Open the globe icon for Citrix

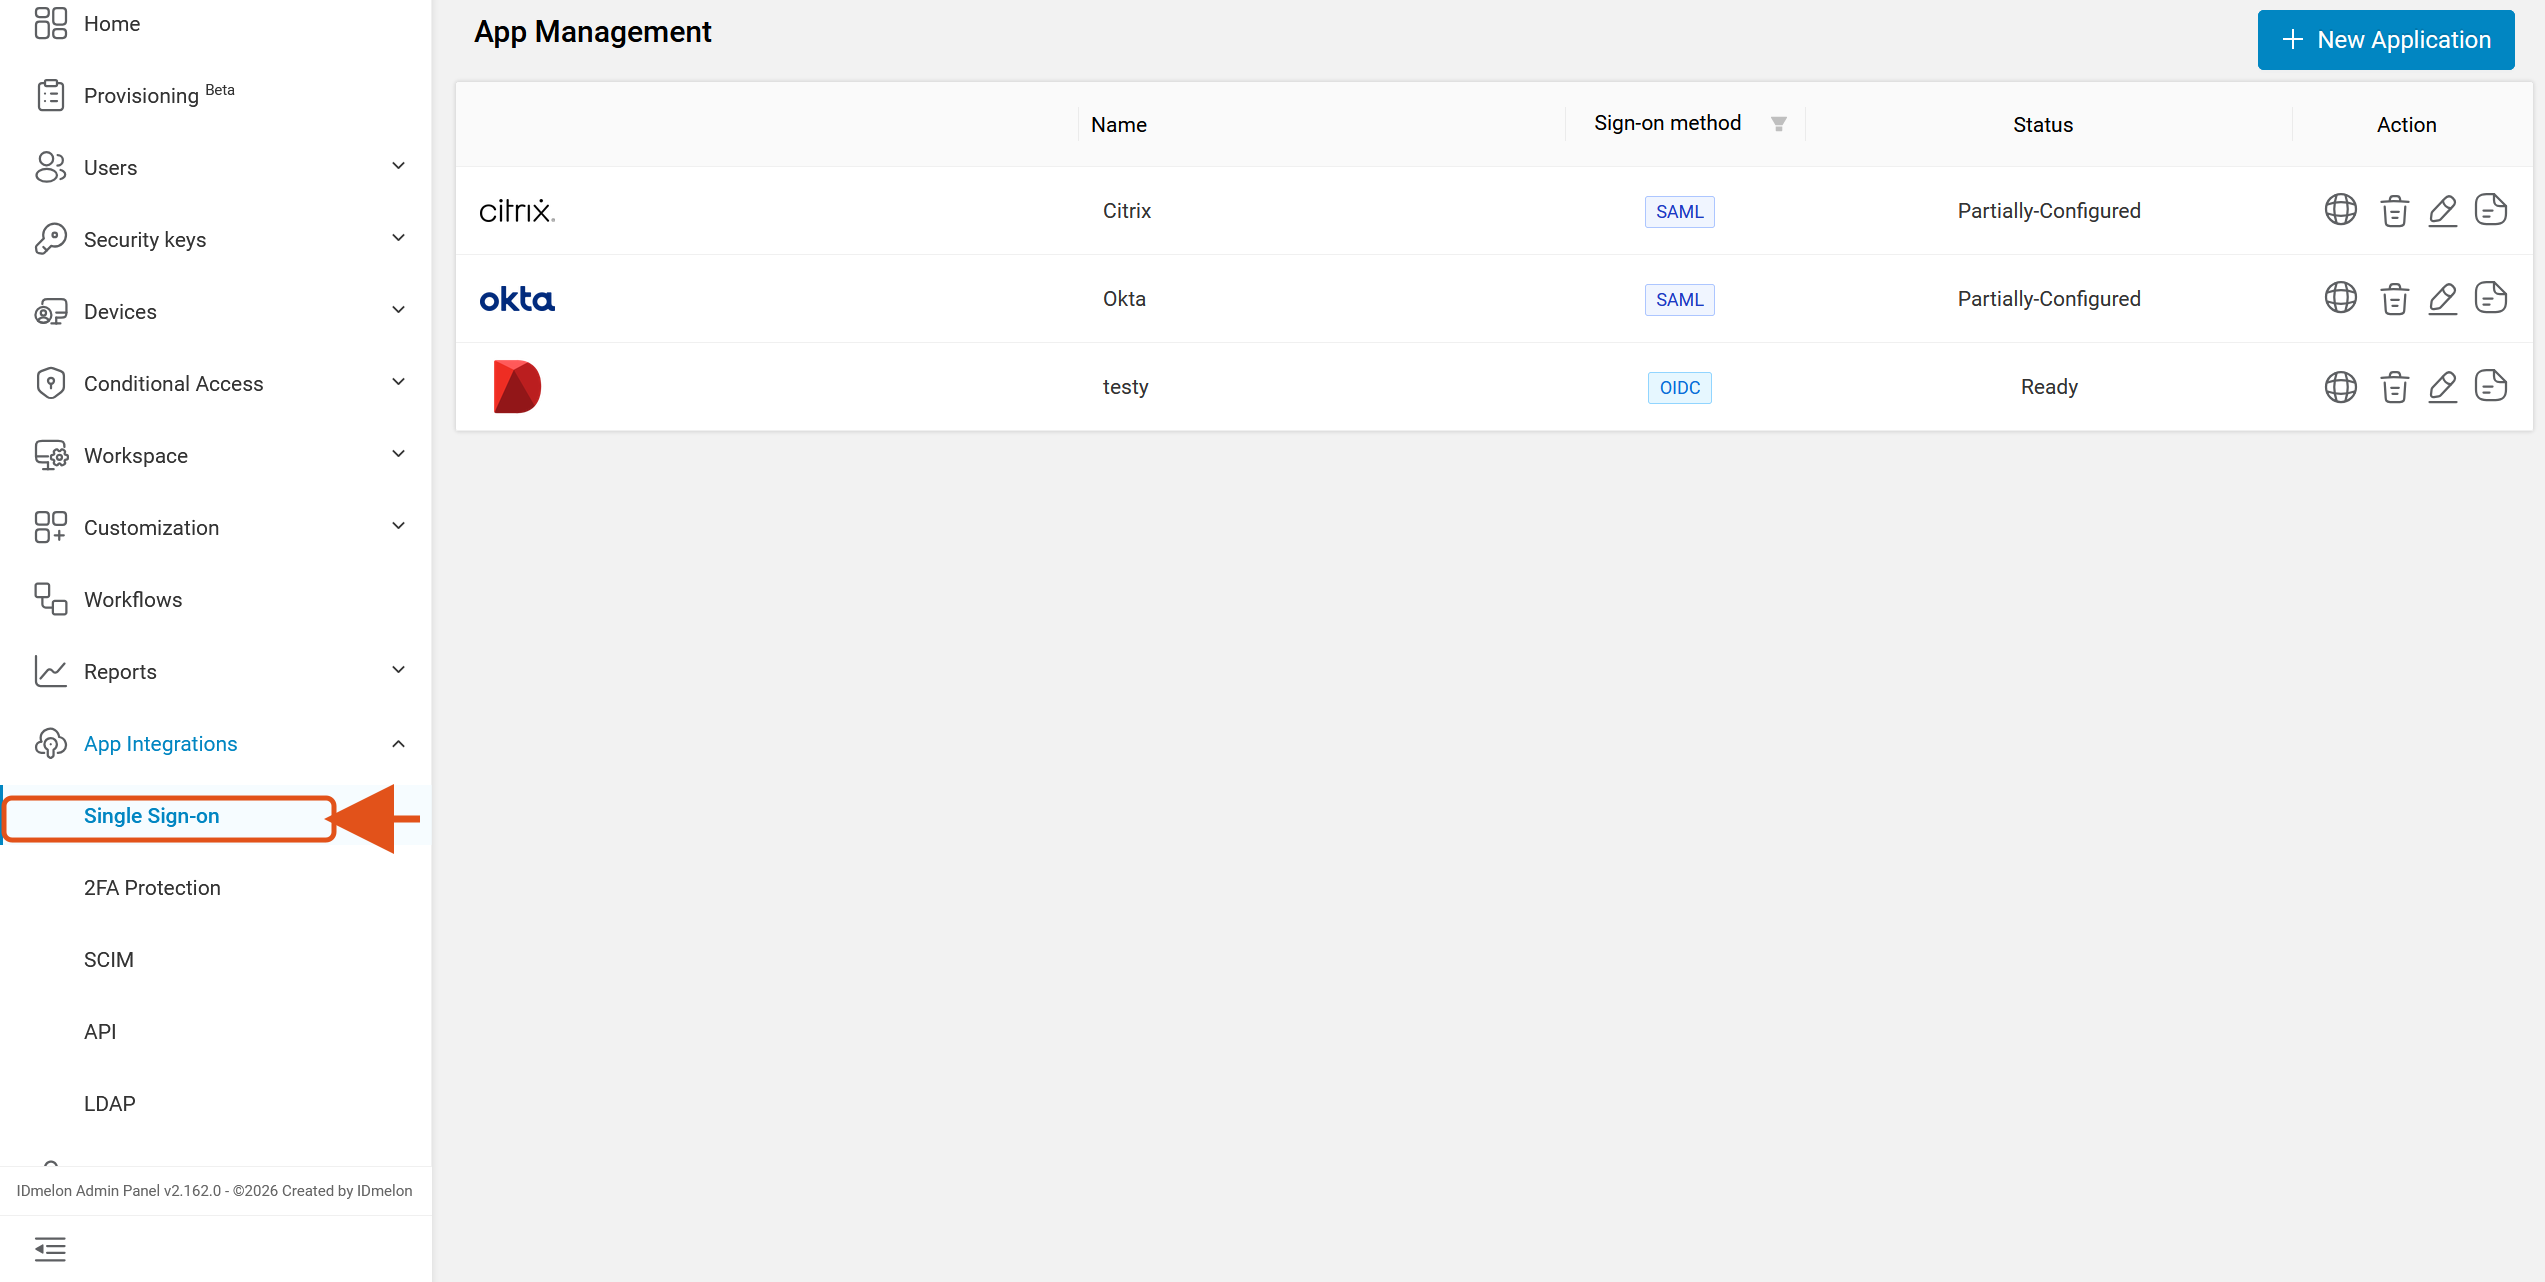point(2340,210)
